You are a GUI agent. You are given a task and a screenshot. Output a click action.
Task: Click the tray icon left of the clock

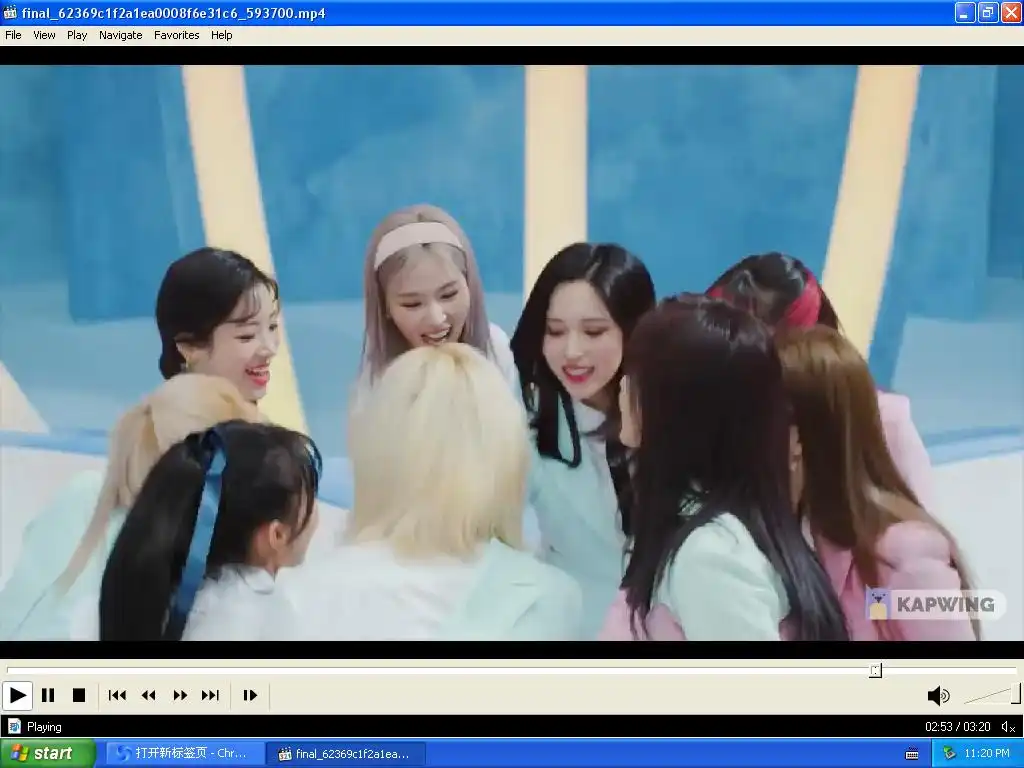[949, 754]
